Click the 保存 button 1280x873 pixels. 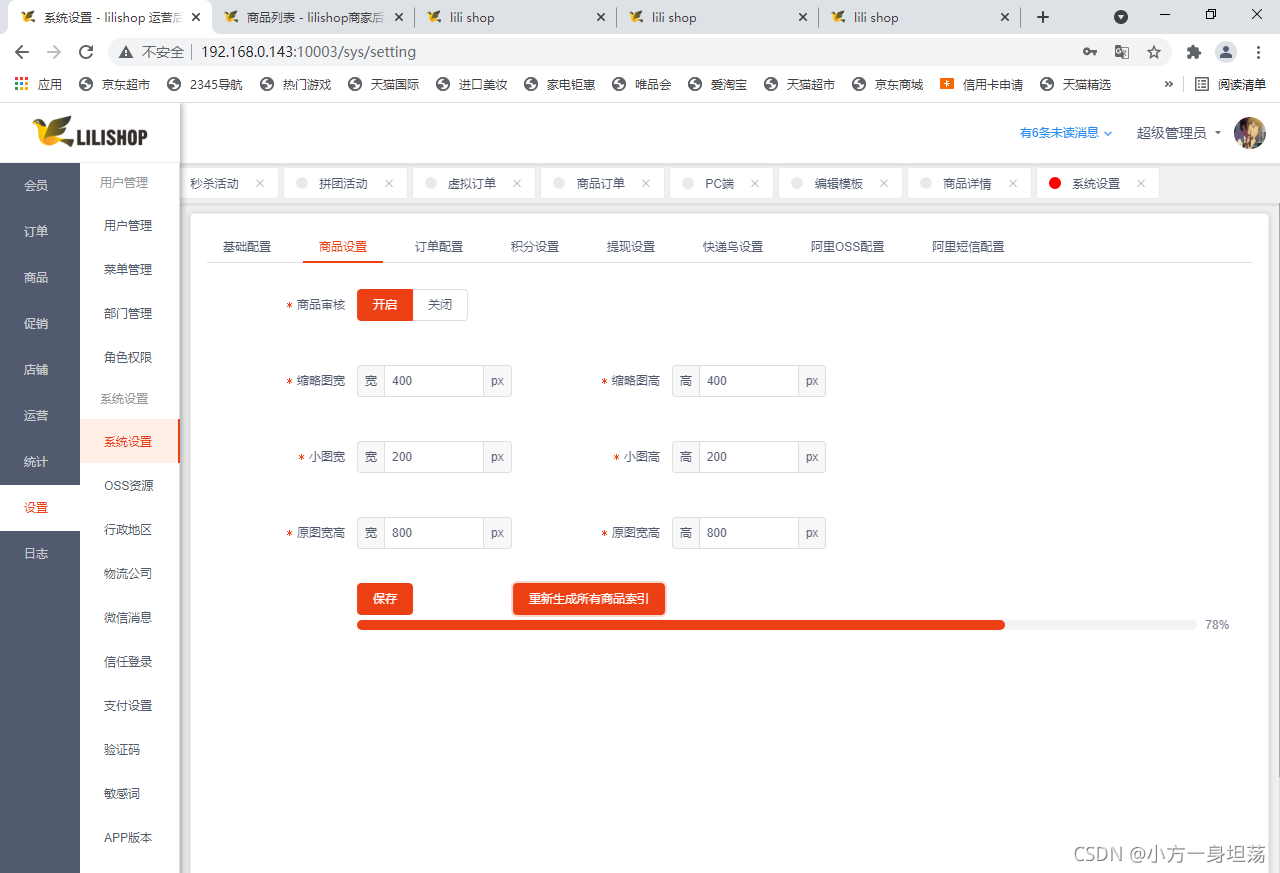coord(385,599)
